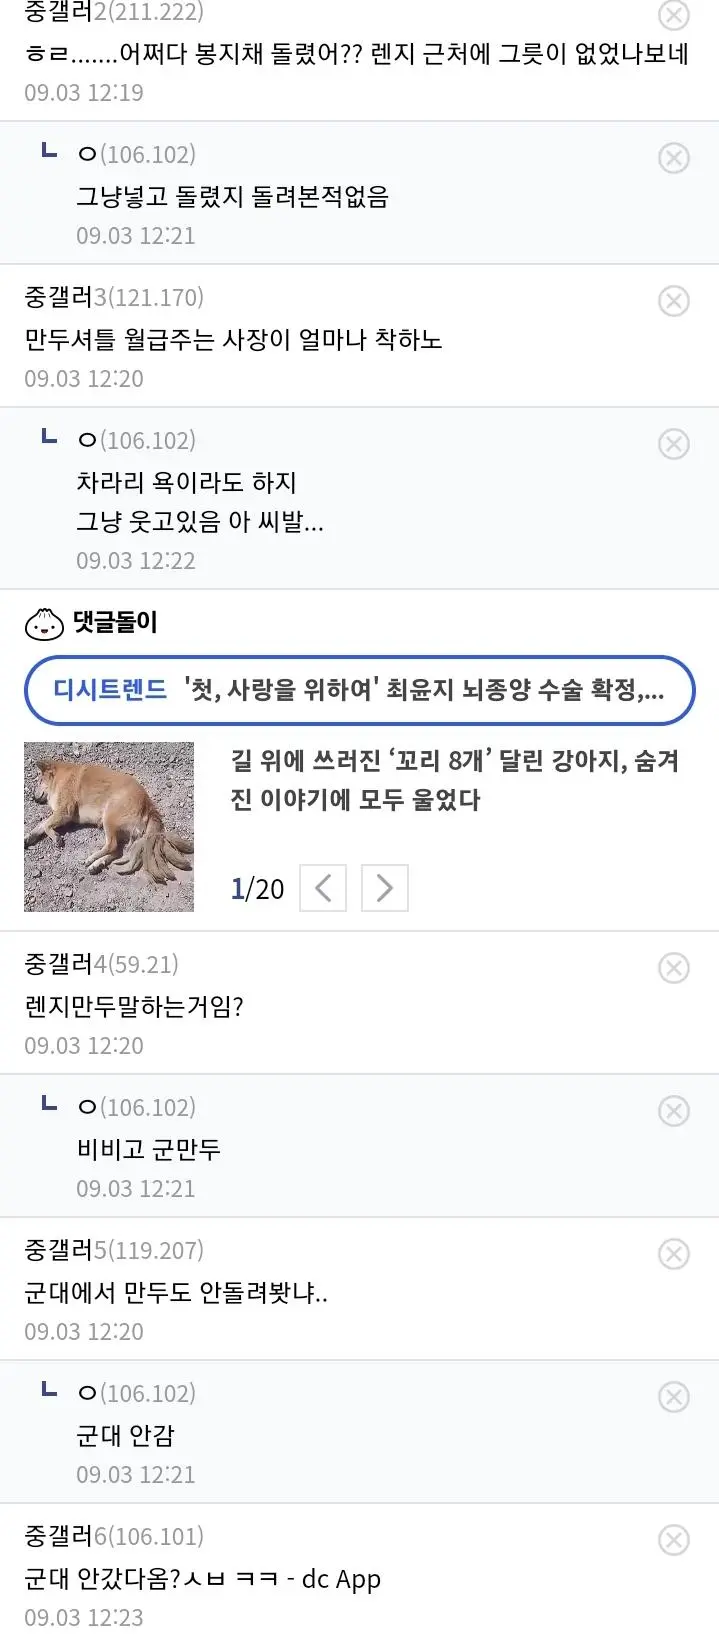
Task: Open the dog photo thumbnail
Action: tap(109, 827)
